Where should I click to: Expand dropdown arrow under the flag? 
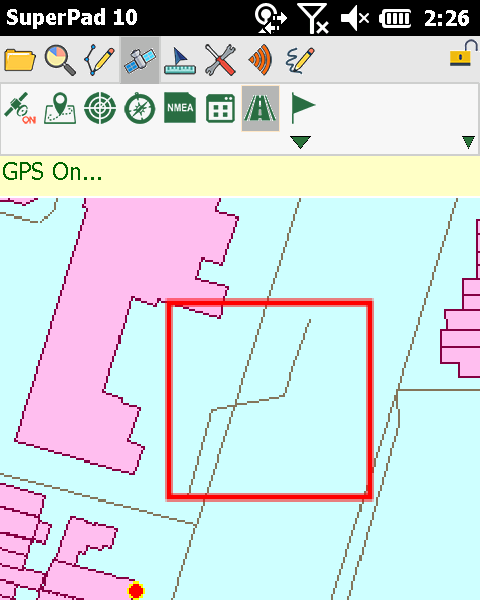pyautogui.click(x=300, y=142)
